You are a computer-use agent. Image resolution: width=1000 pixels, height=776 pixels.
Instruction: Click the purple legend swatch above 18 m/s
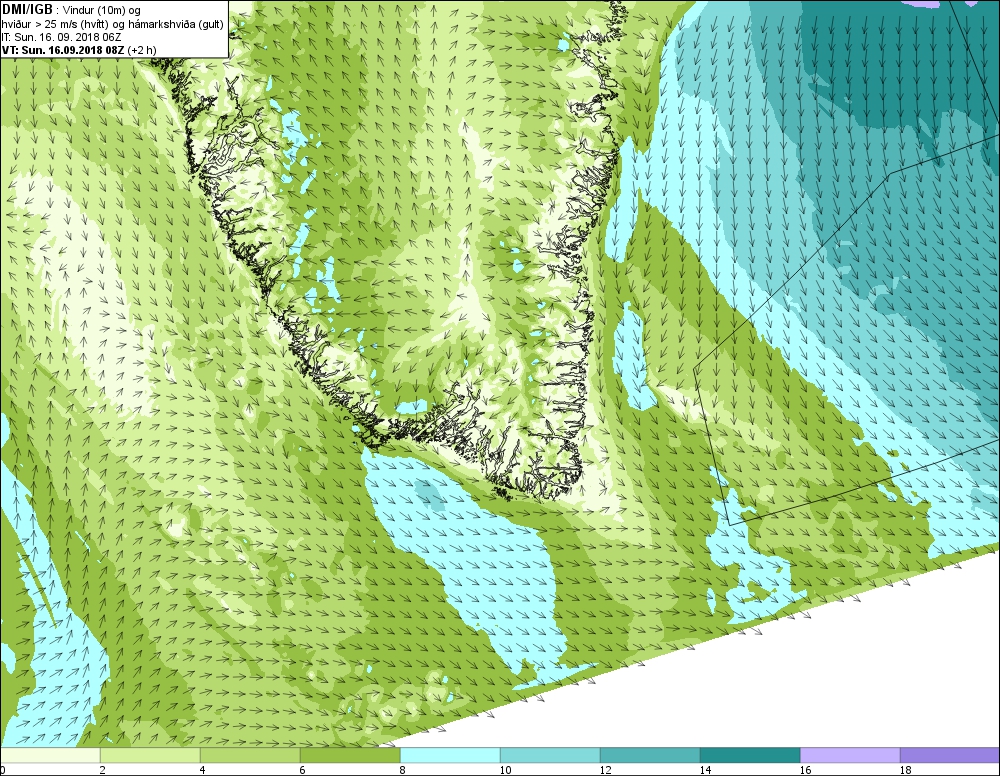tap(950, 756)
